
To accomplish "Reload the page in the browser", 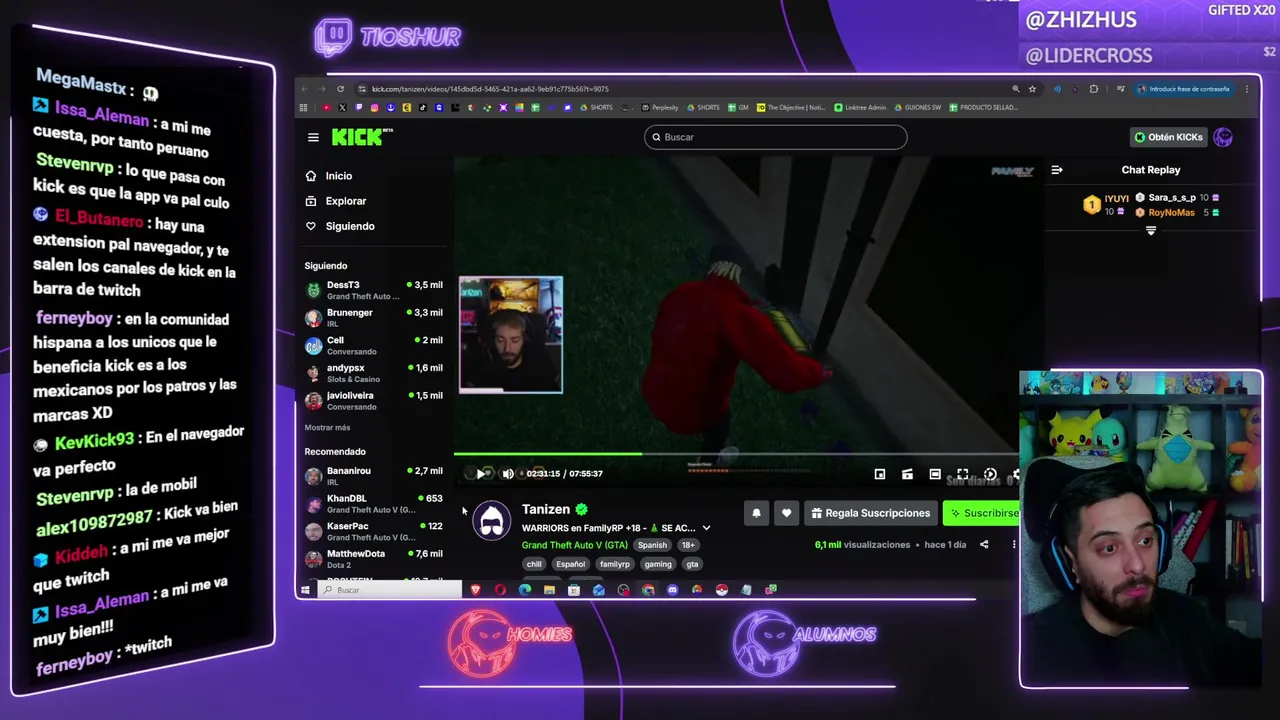I will [340, 89].
